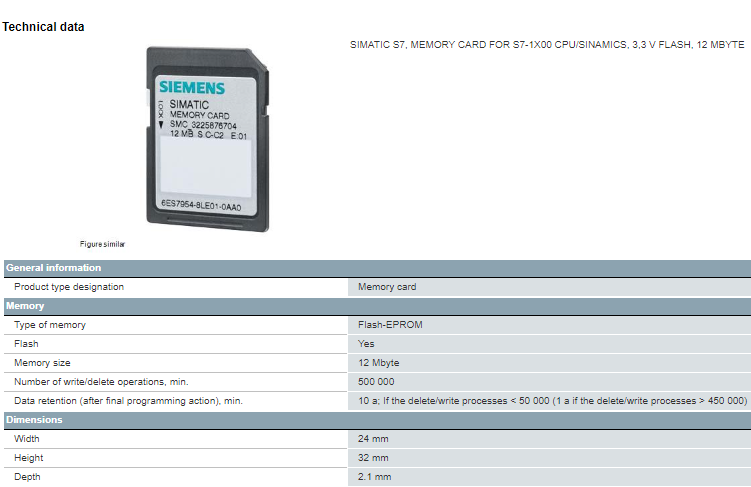Click the 'Technical data' heading
Image resolution: width=751 pixels, height=487 pixels.
tap(43, 27)
